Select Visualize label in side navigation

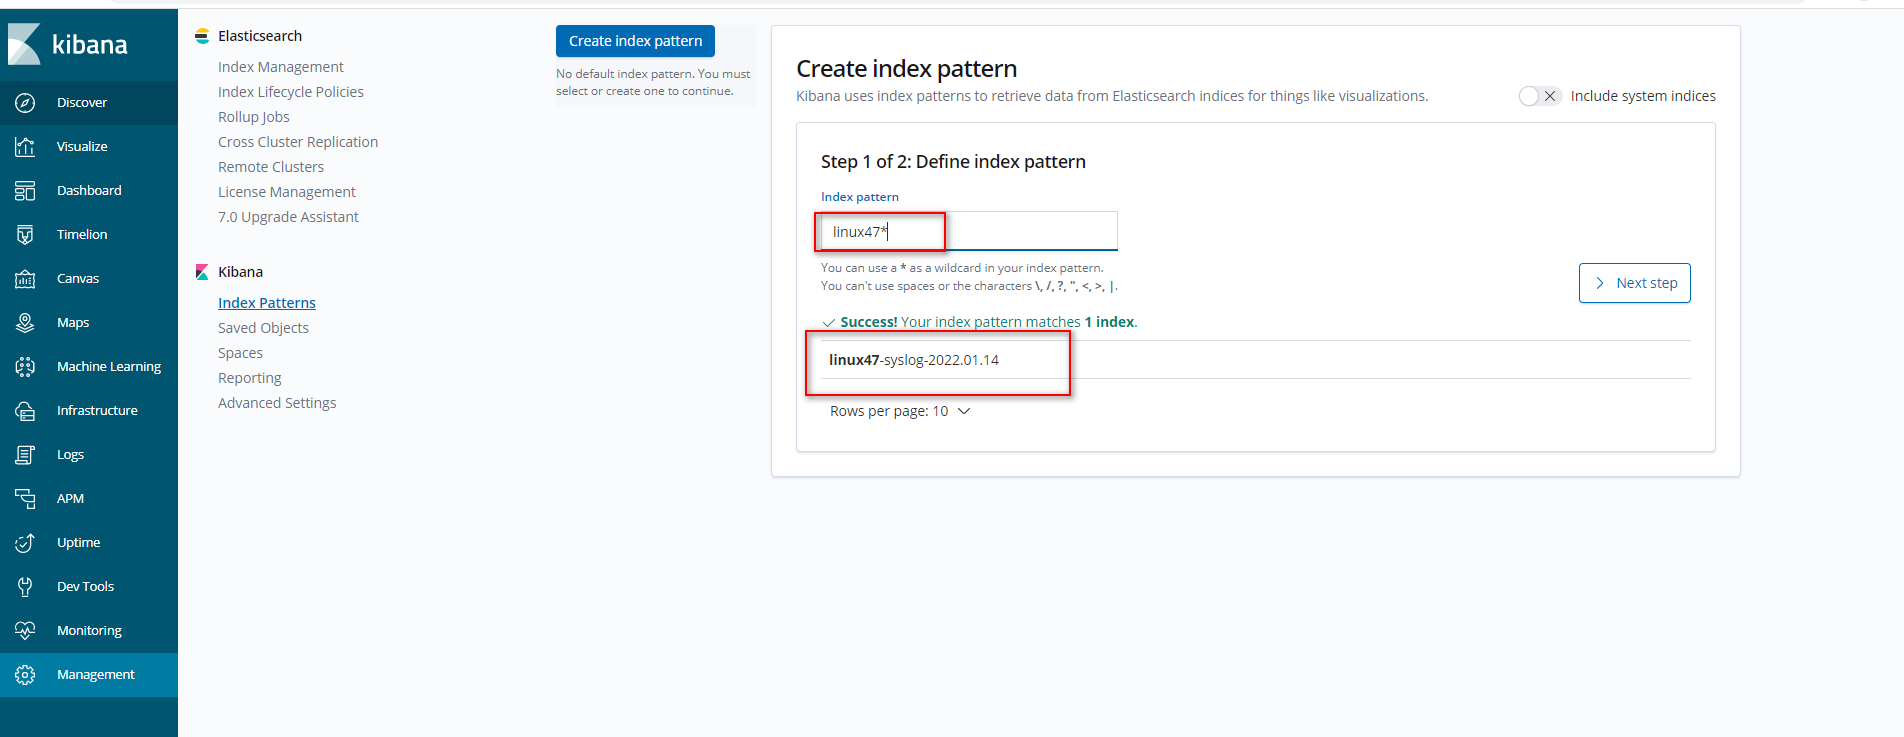82,146
